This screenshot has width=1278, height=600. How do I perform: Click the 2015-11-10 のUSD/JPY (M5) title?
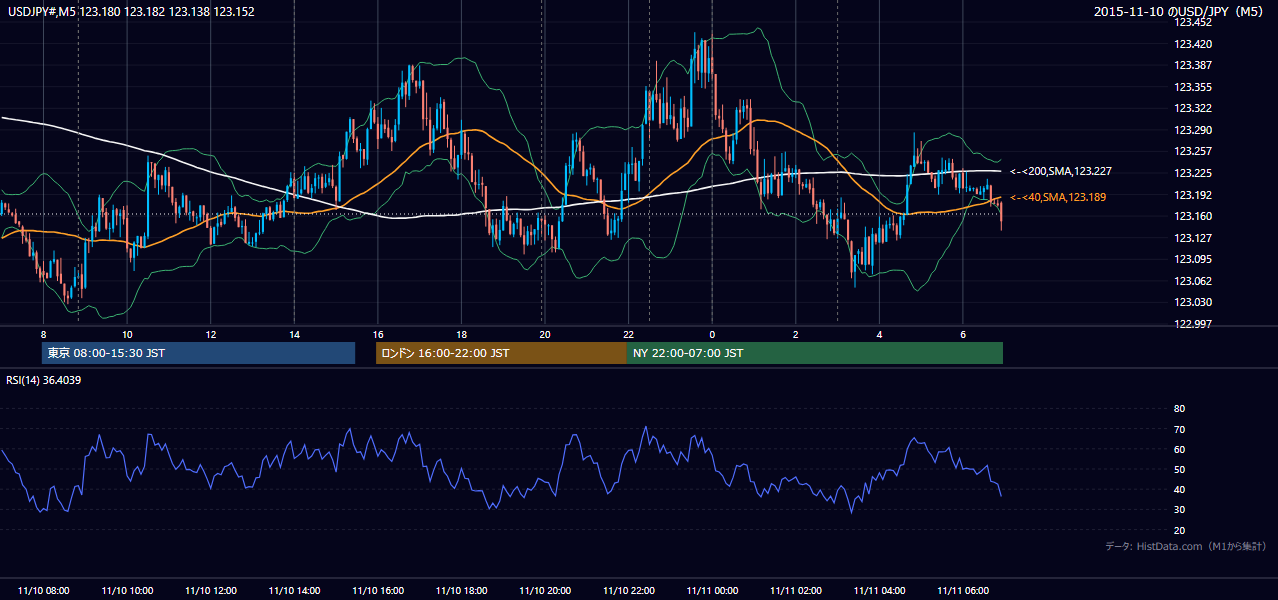[1180, 12]
